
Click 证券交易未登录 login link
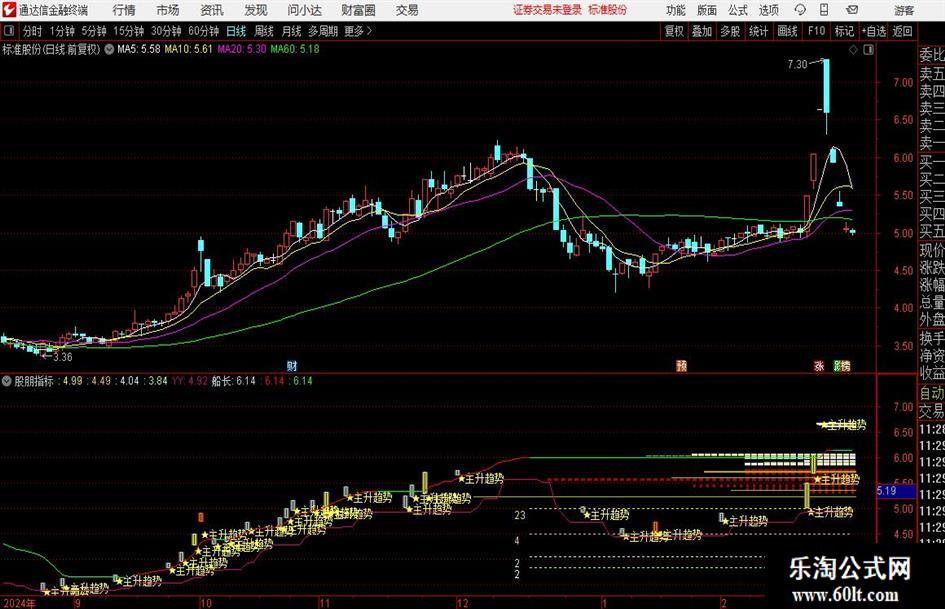pos(547,10)
